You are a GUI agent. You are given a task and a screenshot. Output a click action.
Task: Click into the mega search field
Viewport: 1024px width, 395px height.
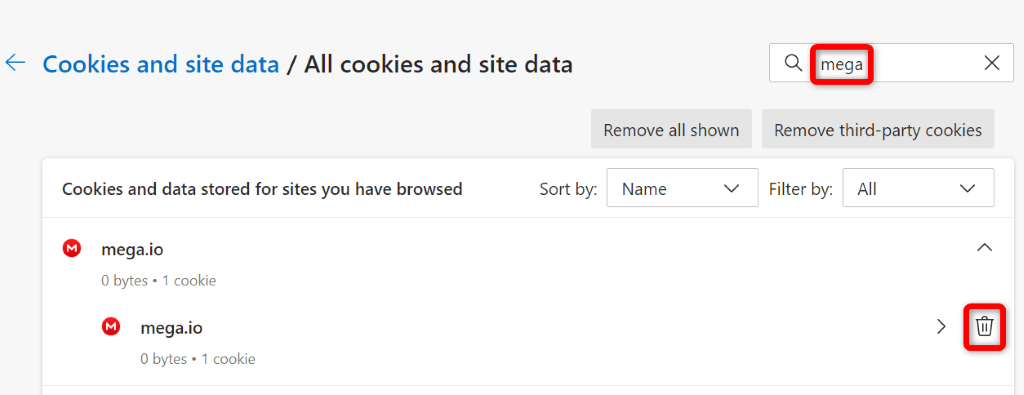(891, 63)
